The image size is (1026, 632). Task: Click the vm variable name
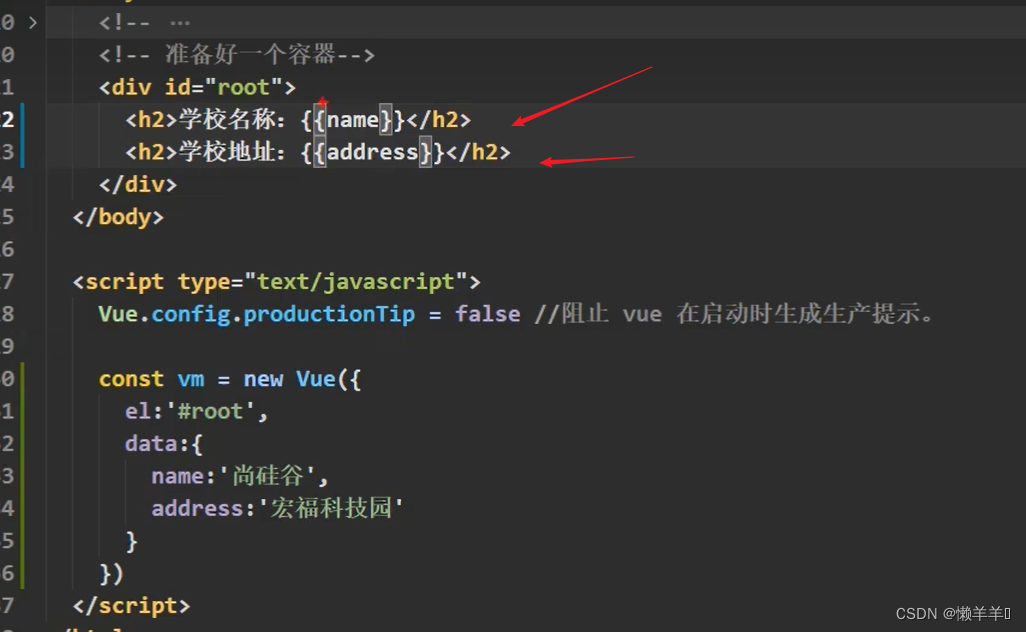tap(191, 379)
